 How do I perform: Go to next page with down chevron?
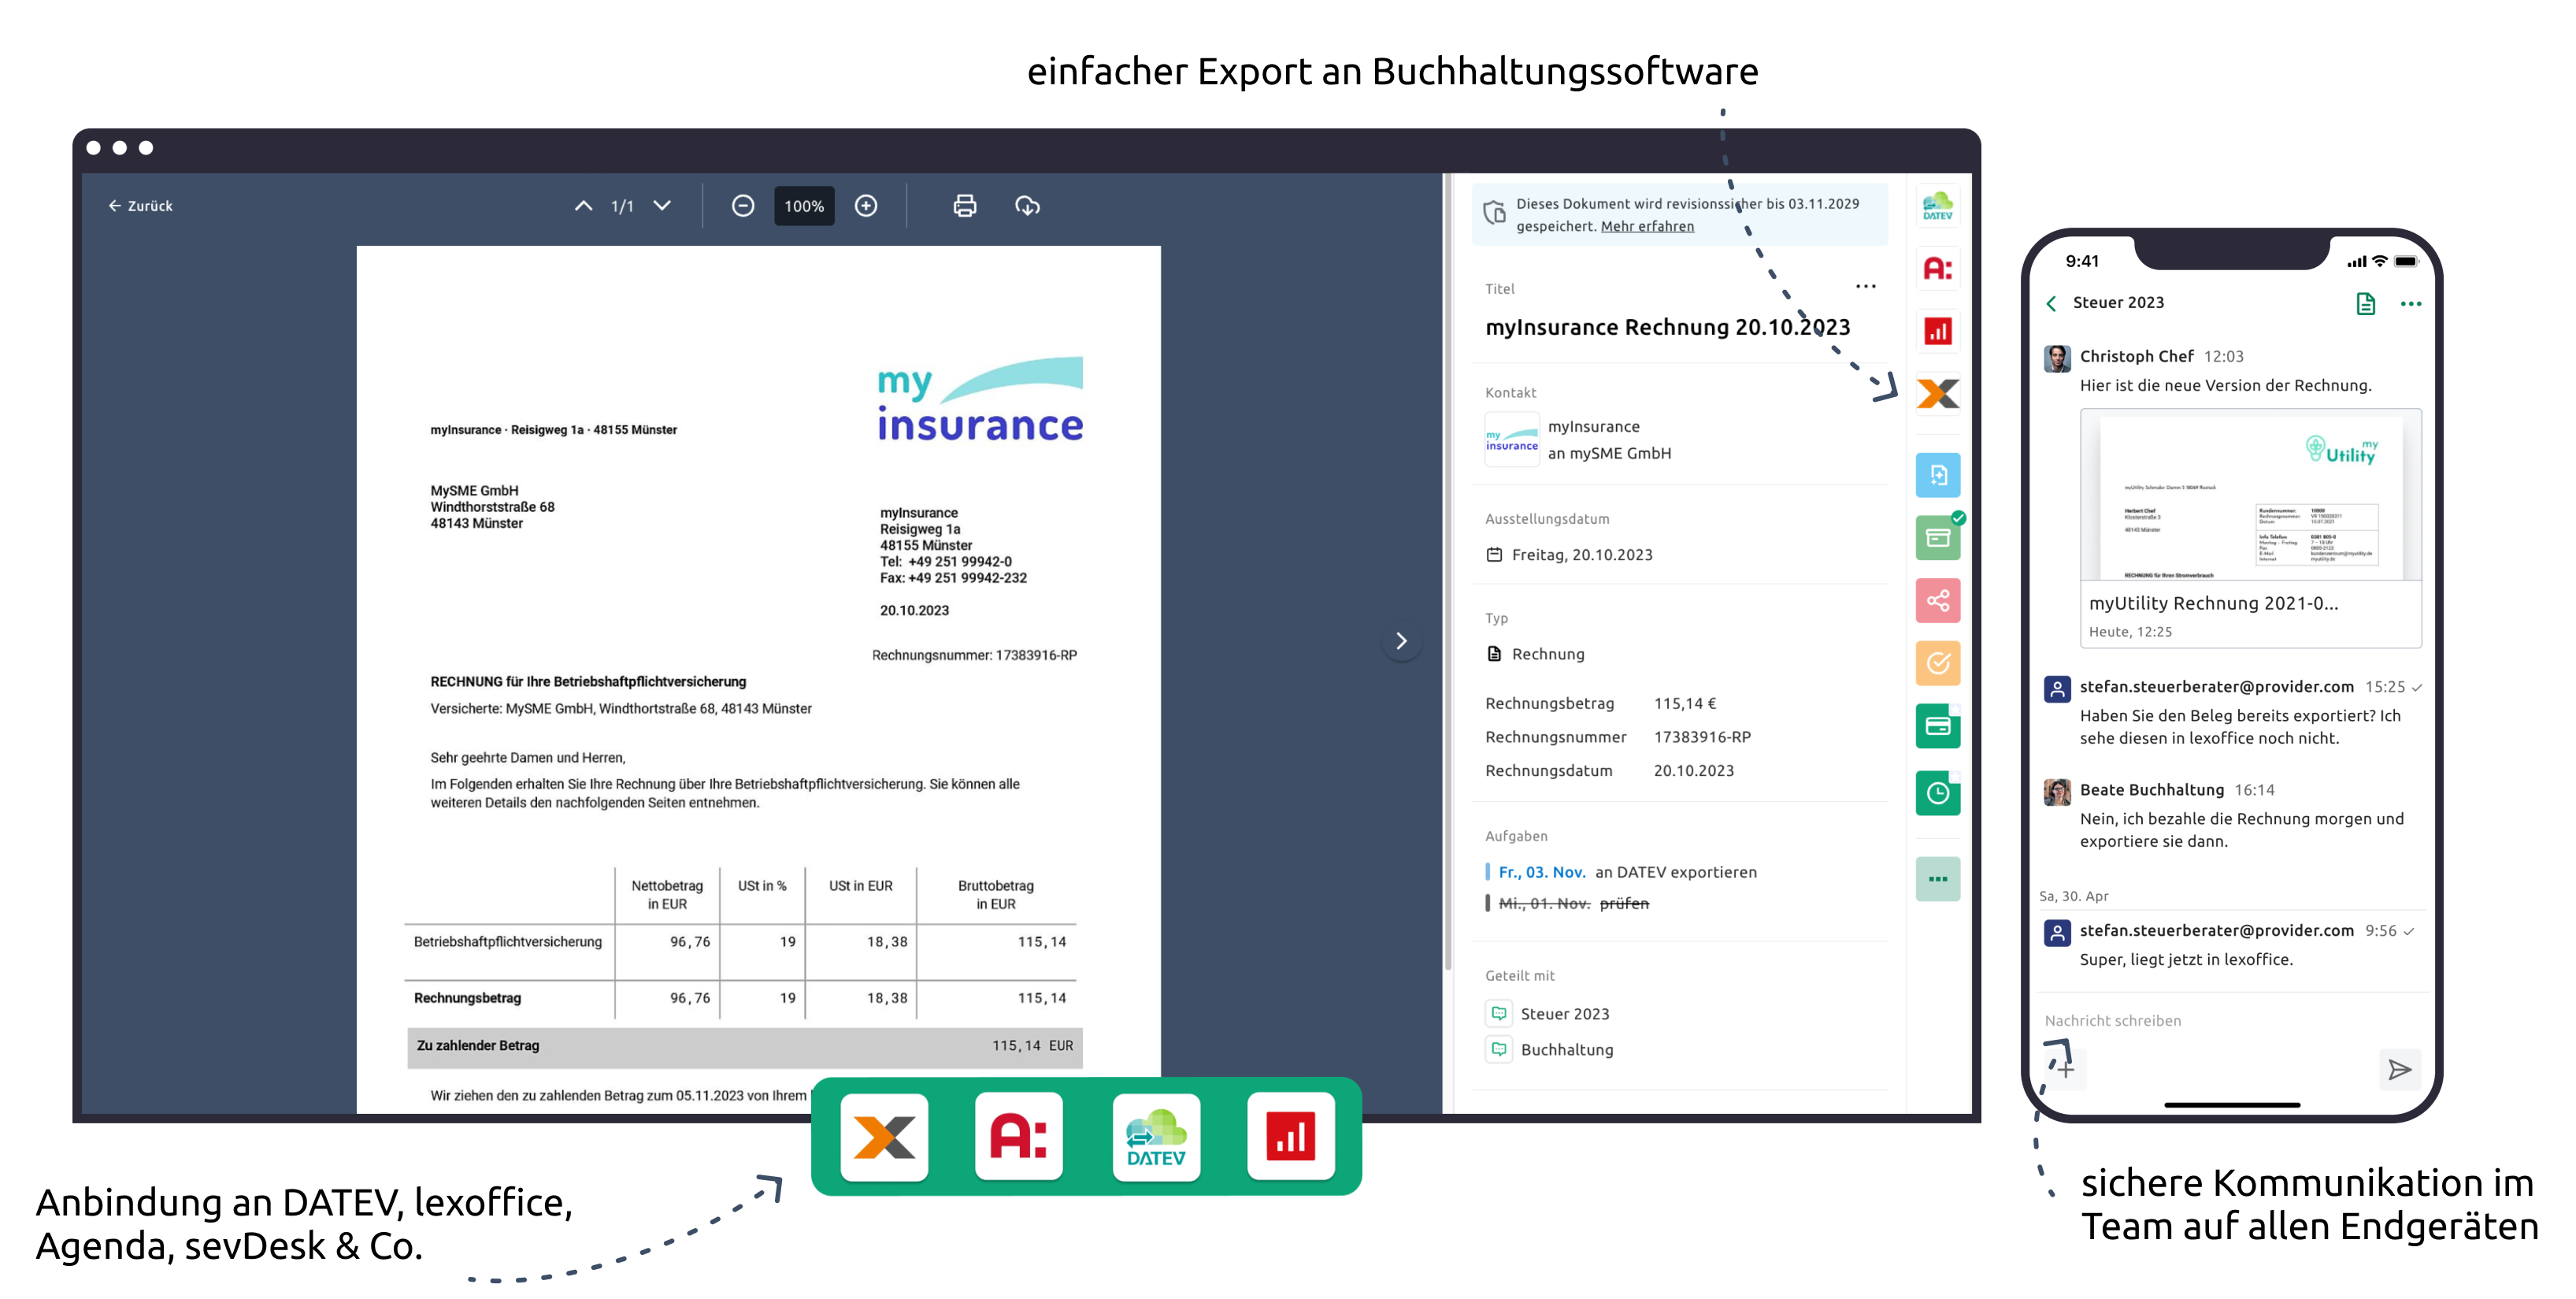[662, 206]
